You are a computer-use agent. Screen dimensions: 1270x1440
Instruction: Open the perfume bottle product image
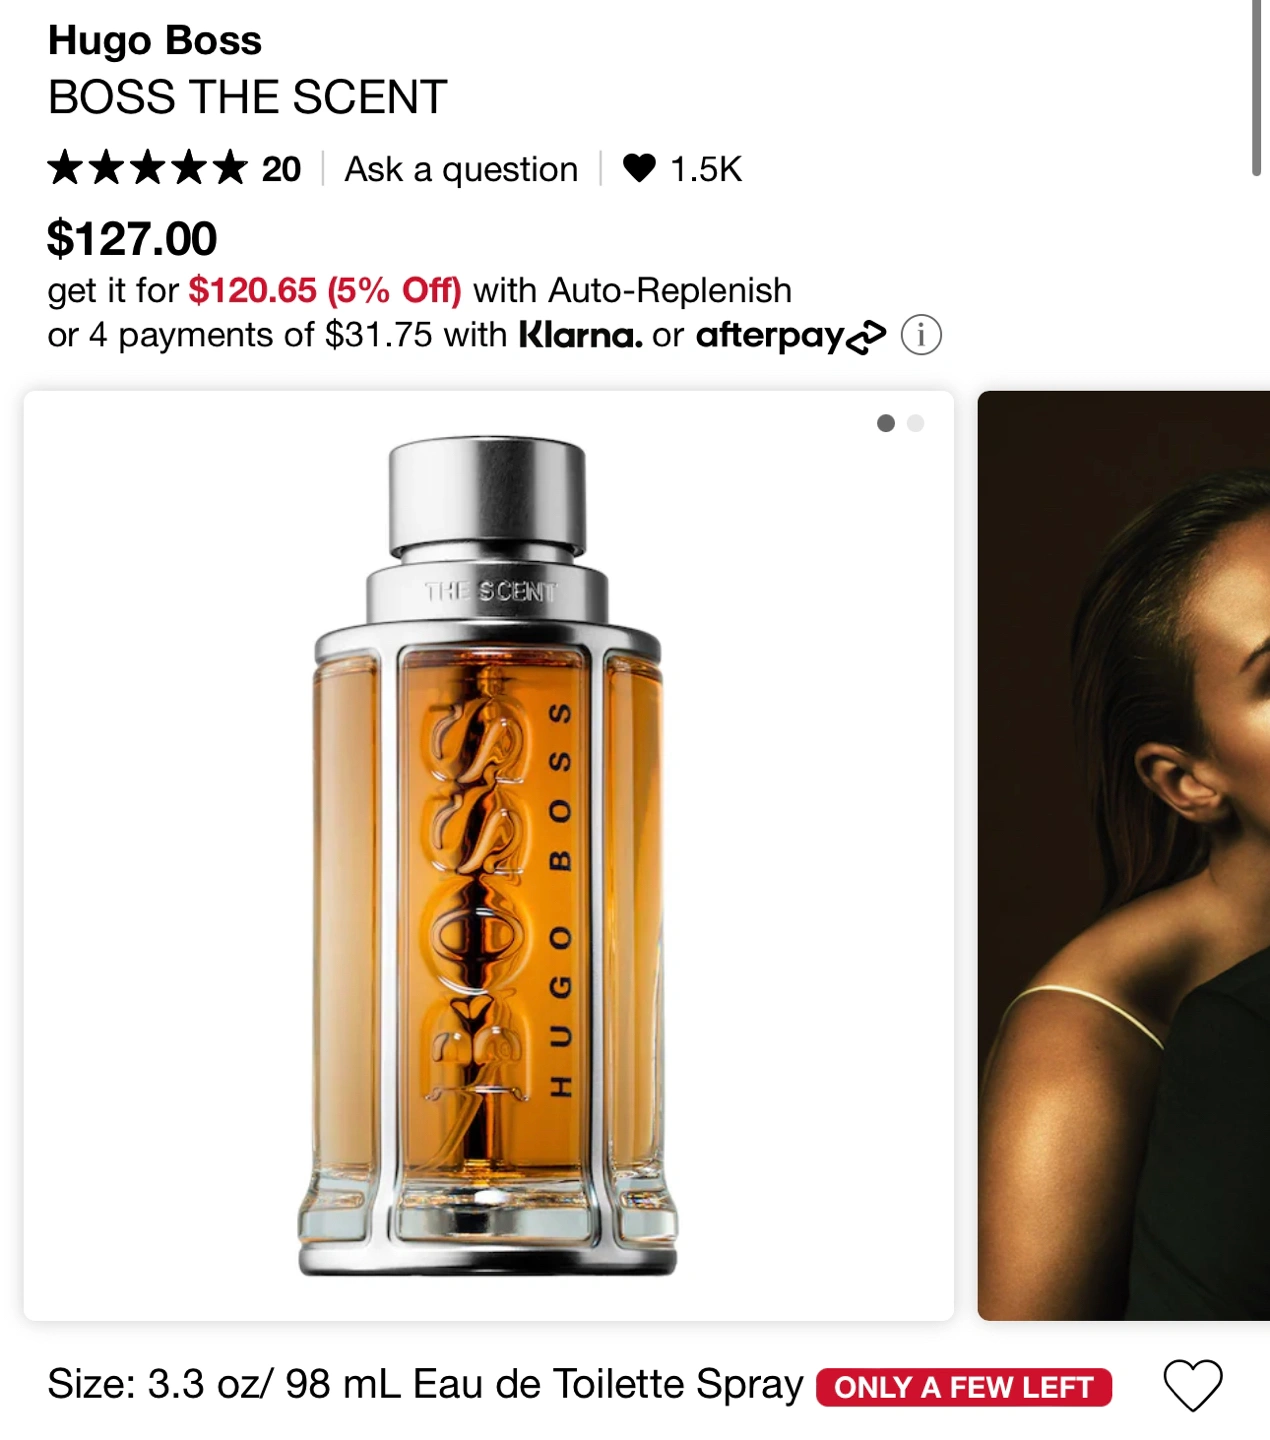tap(489, 855)
